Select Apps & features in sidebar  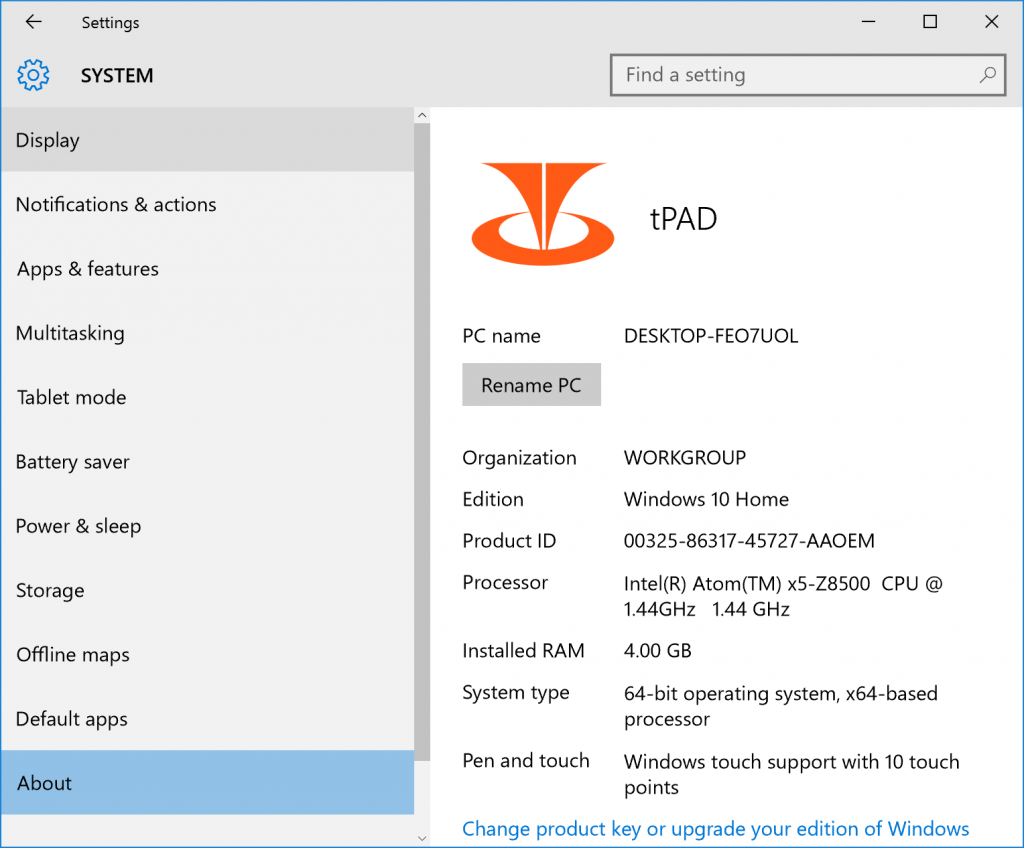pos(208,269)
